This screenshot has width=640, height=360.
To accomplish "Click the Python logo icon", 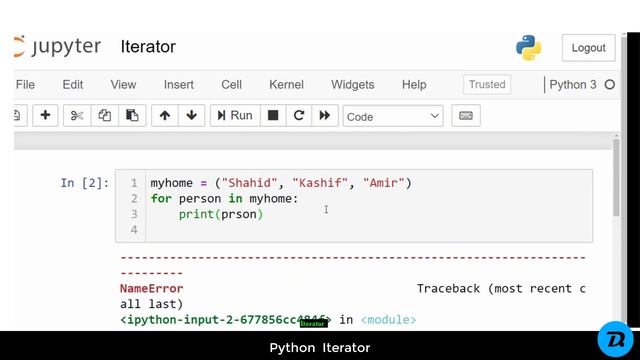I will point(529,48).
